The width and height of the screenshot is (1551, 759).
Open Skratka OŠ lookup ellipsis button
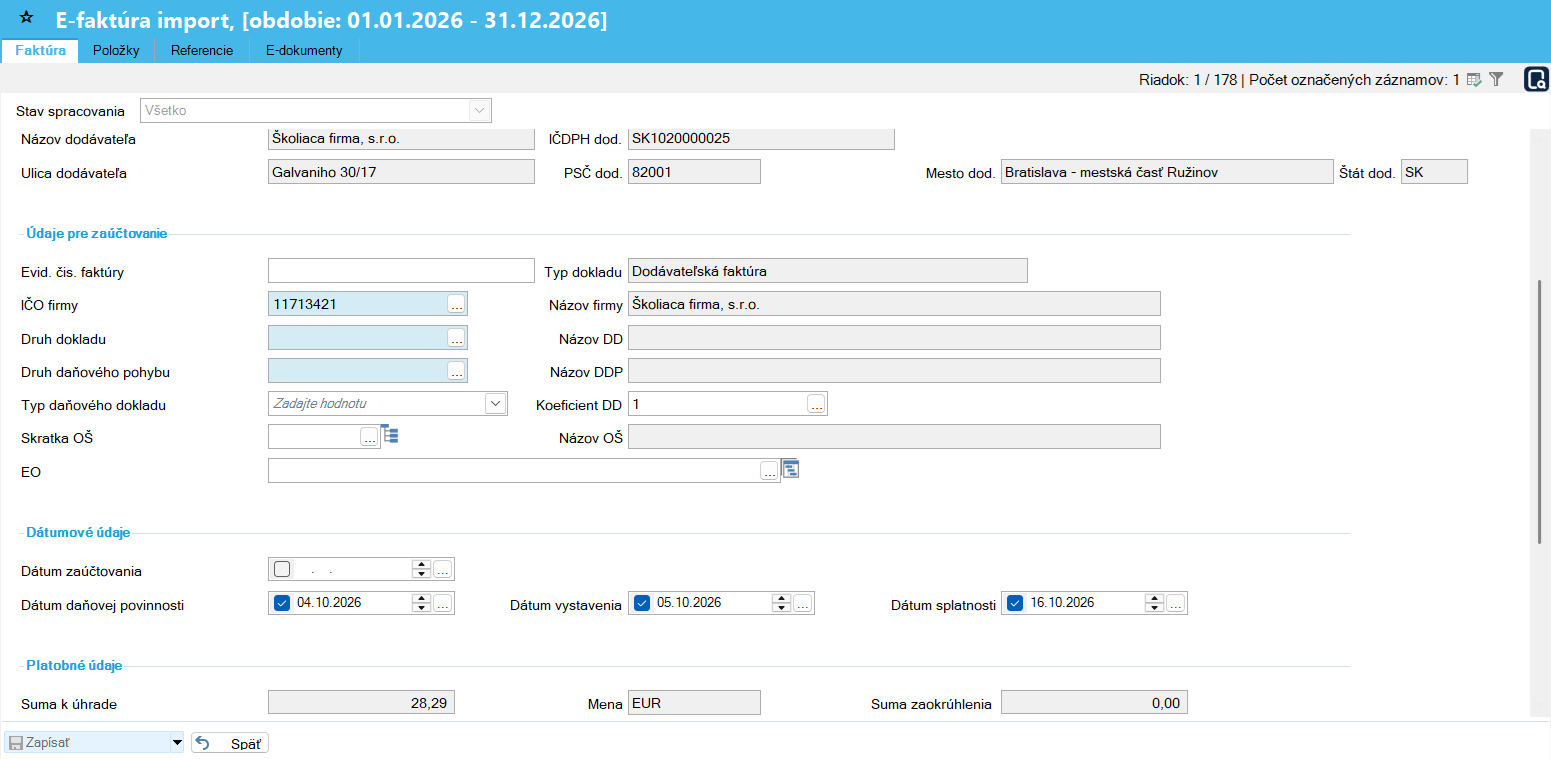pyautogui.click(x=369, y=437)
